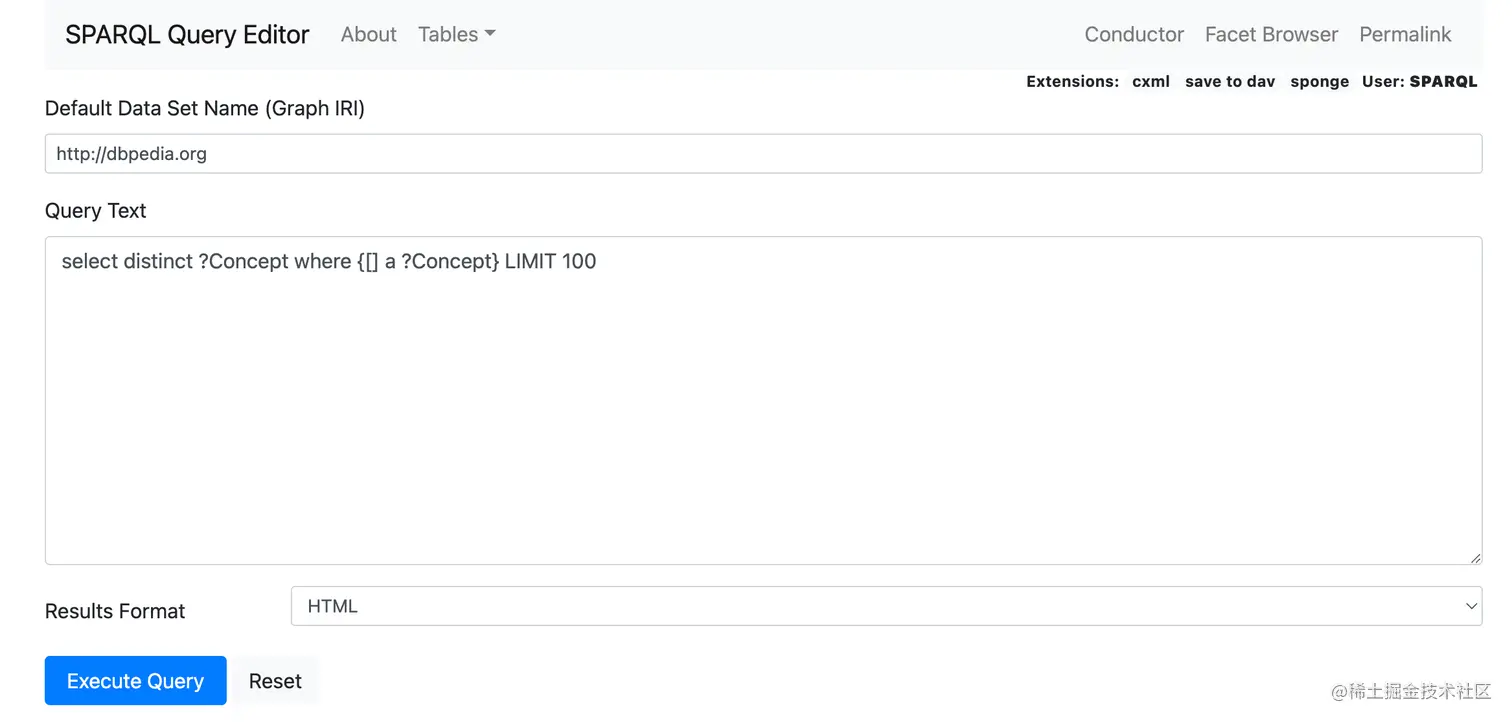Click the User: SPARQL label
Image resolution: width=1512 pixels, height=722 pixels.
[1419, 82]
